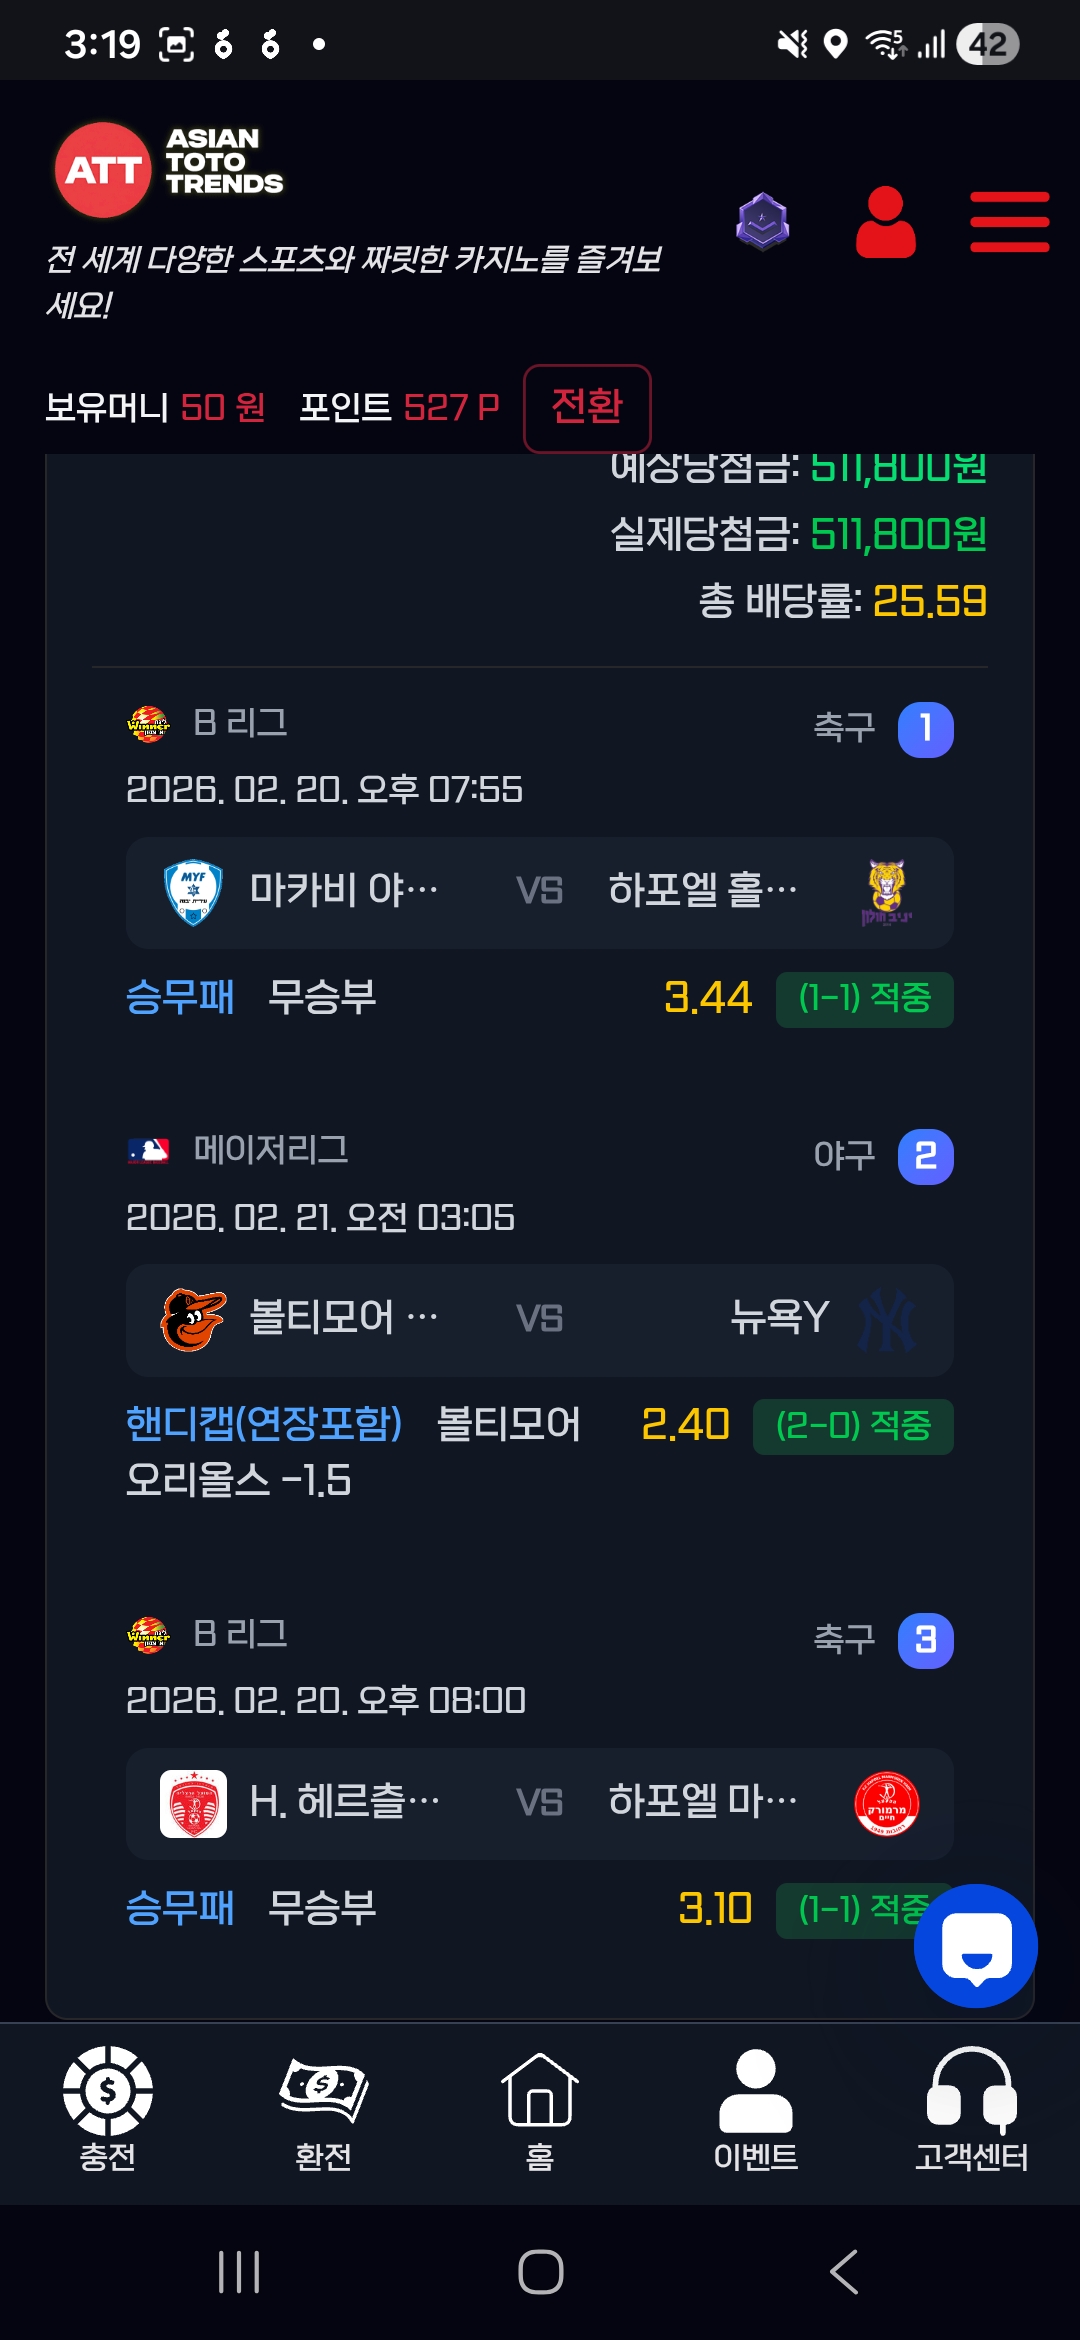Tap the ATT Asian Toto Trends logo

[x=169, y=169]
